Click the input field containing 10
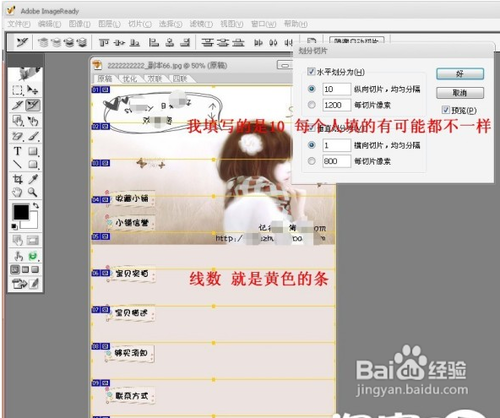Screen dimensions: 500x418 (x=337, y=89)
